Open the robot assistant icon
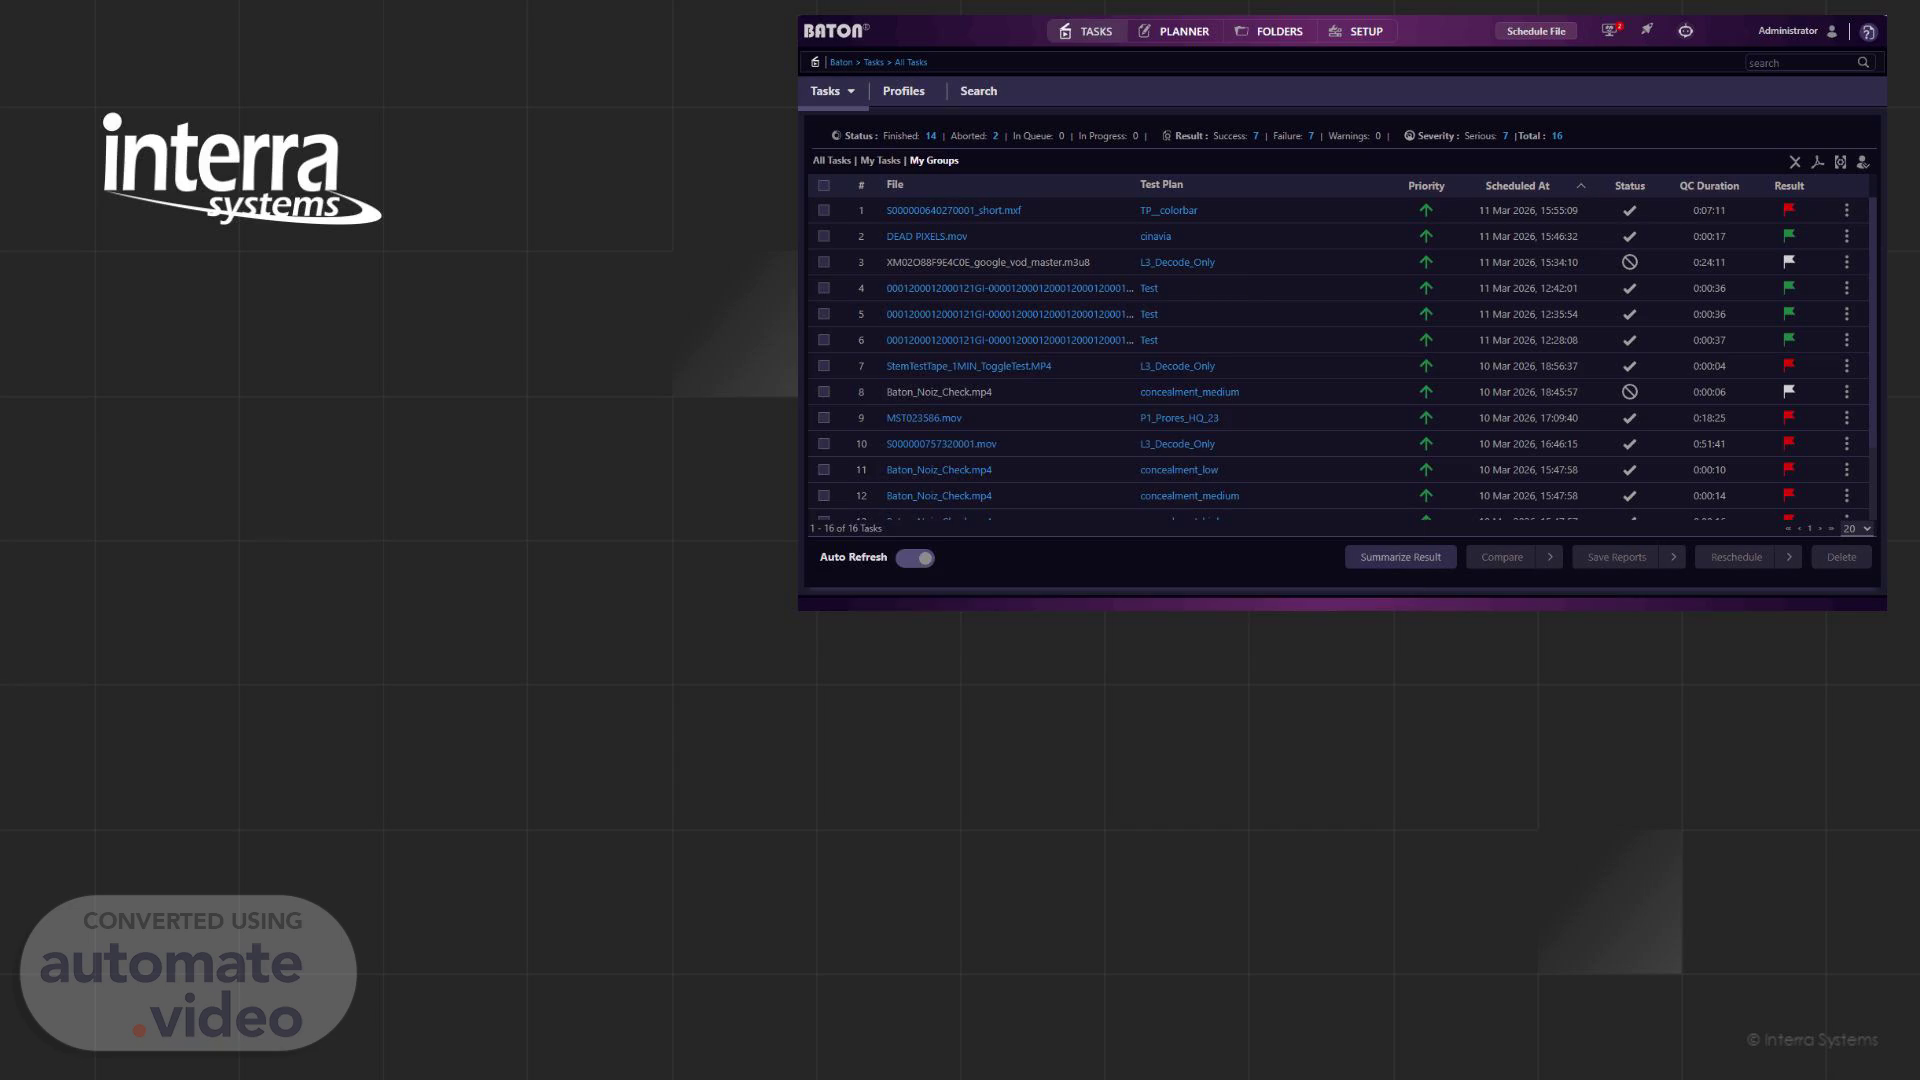The height and width of the screenshot is (1080, 1920). 1686,31
